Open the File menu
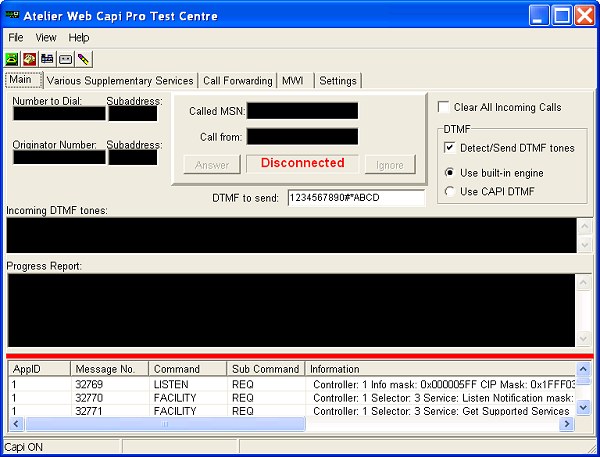 [x=16, y=38]
